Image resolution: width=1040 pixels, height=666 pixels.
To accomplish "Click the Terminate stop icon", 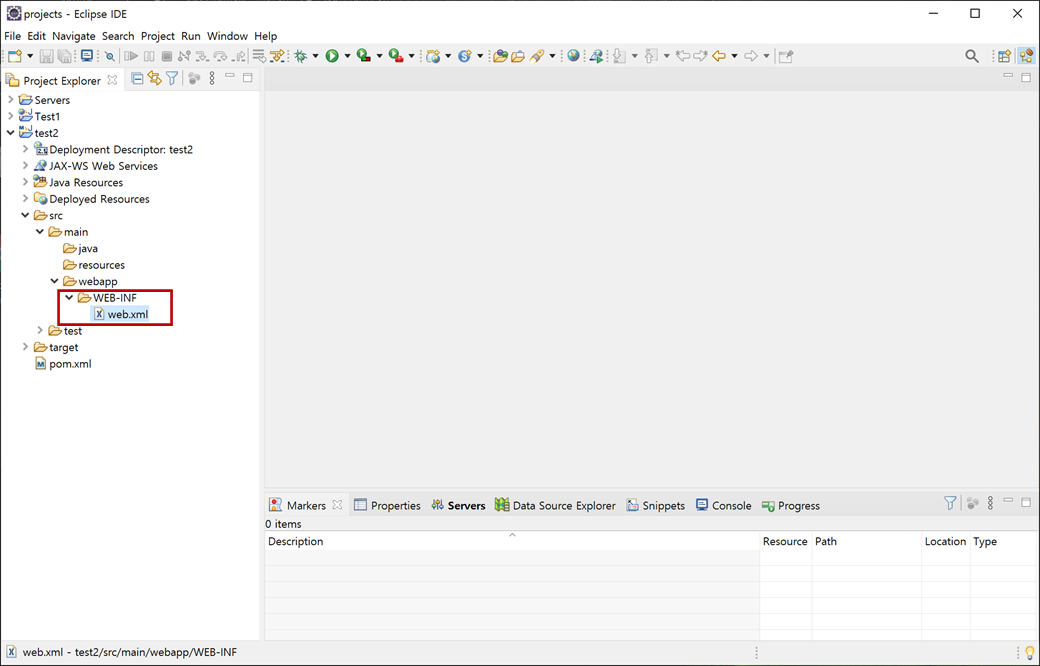I will (x=167, y=56).
